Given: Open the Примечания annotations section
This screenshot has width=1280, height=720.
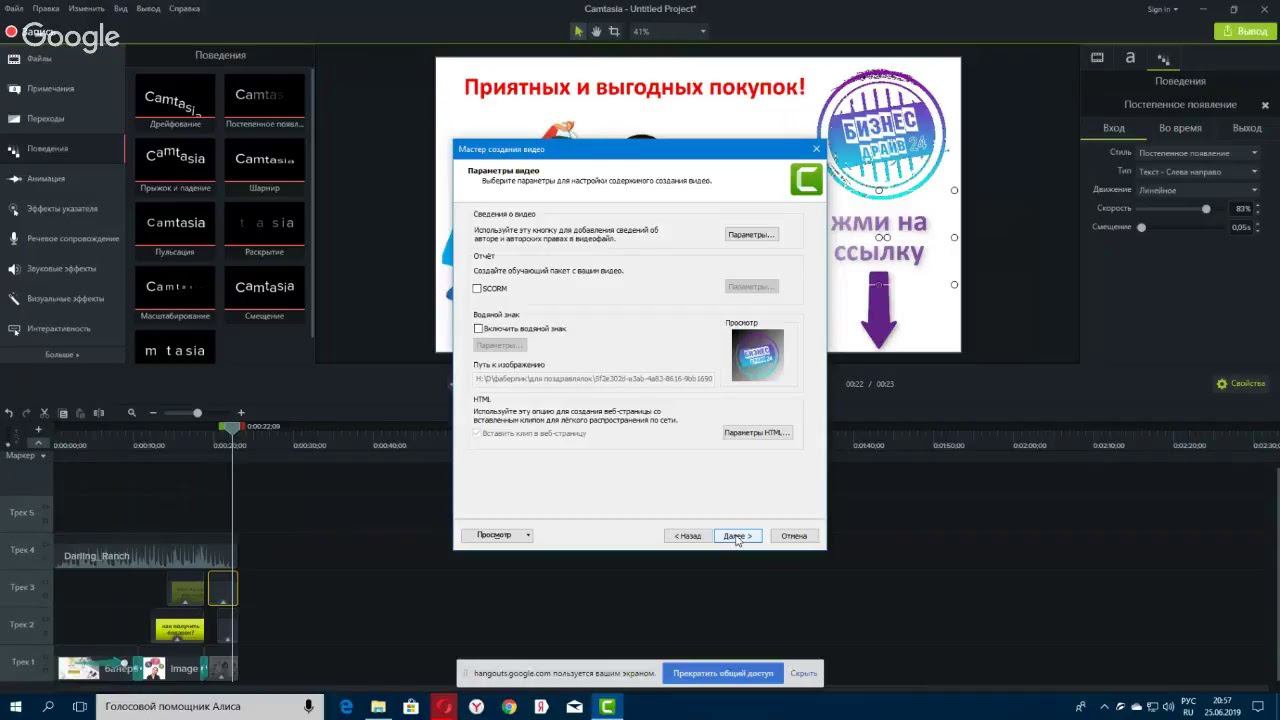Looking at the screenshot, I should point(62,89).
